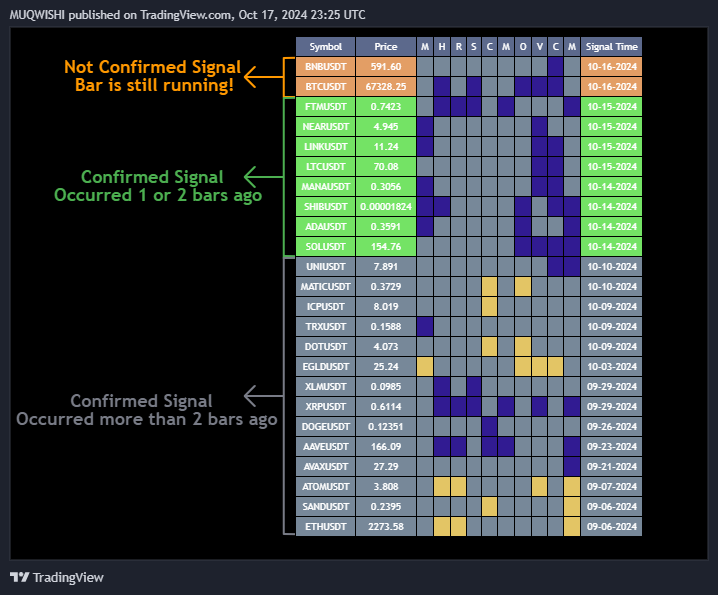Select the Price column header
The image size is (718, 595).
[386, 46]
